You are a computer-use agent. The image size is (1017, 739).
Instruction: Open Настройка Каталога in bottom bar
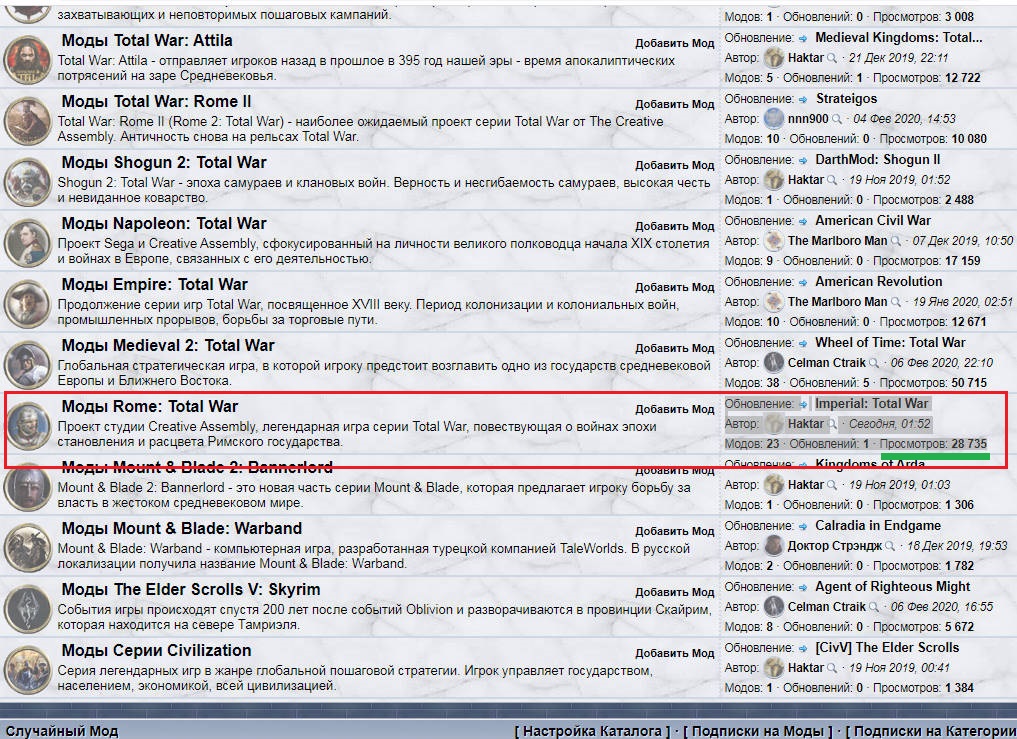pos(592,731)
